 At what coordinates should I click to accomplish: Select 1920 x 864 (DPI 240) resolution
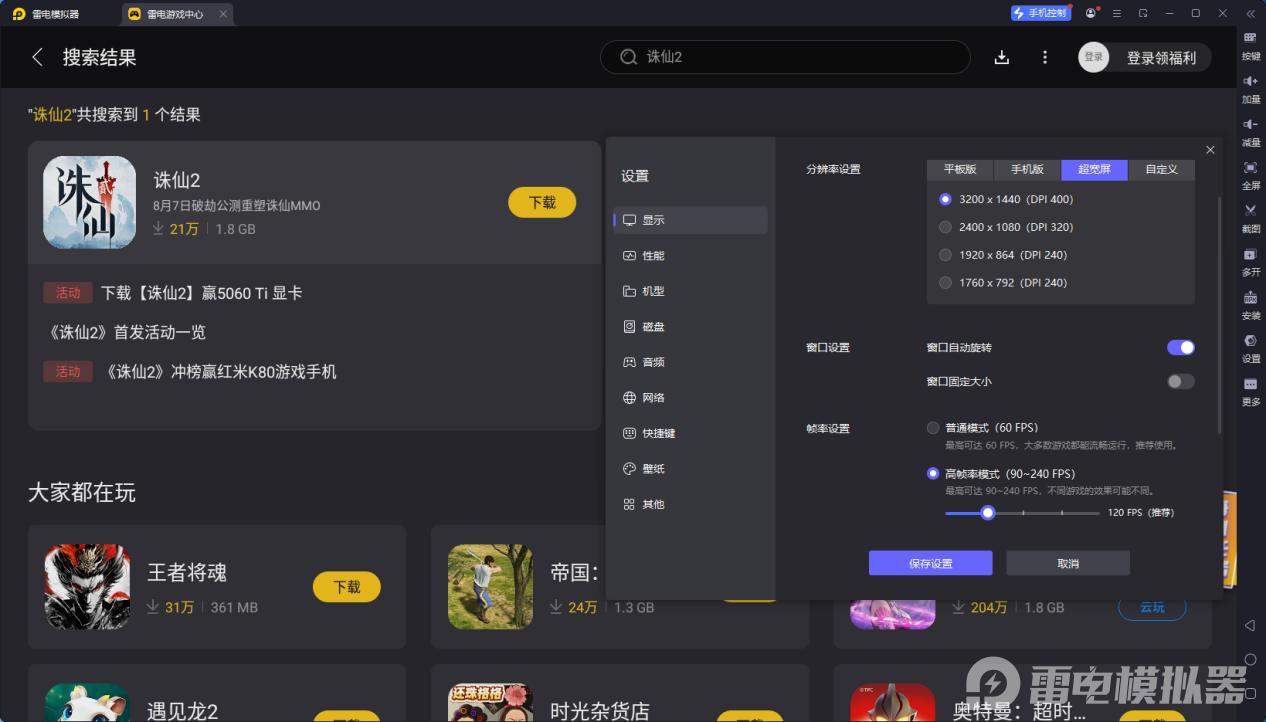coord(946,255)
